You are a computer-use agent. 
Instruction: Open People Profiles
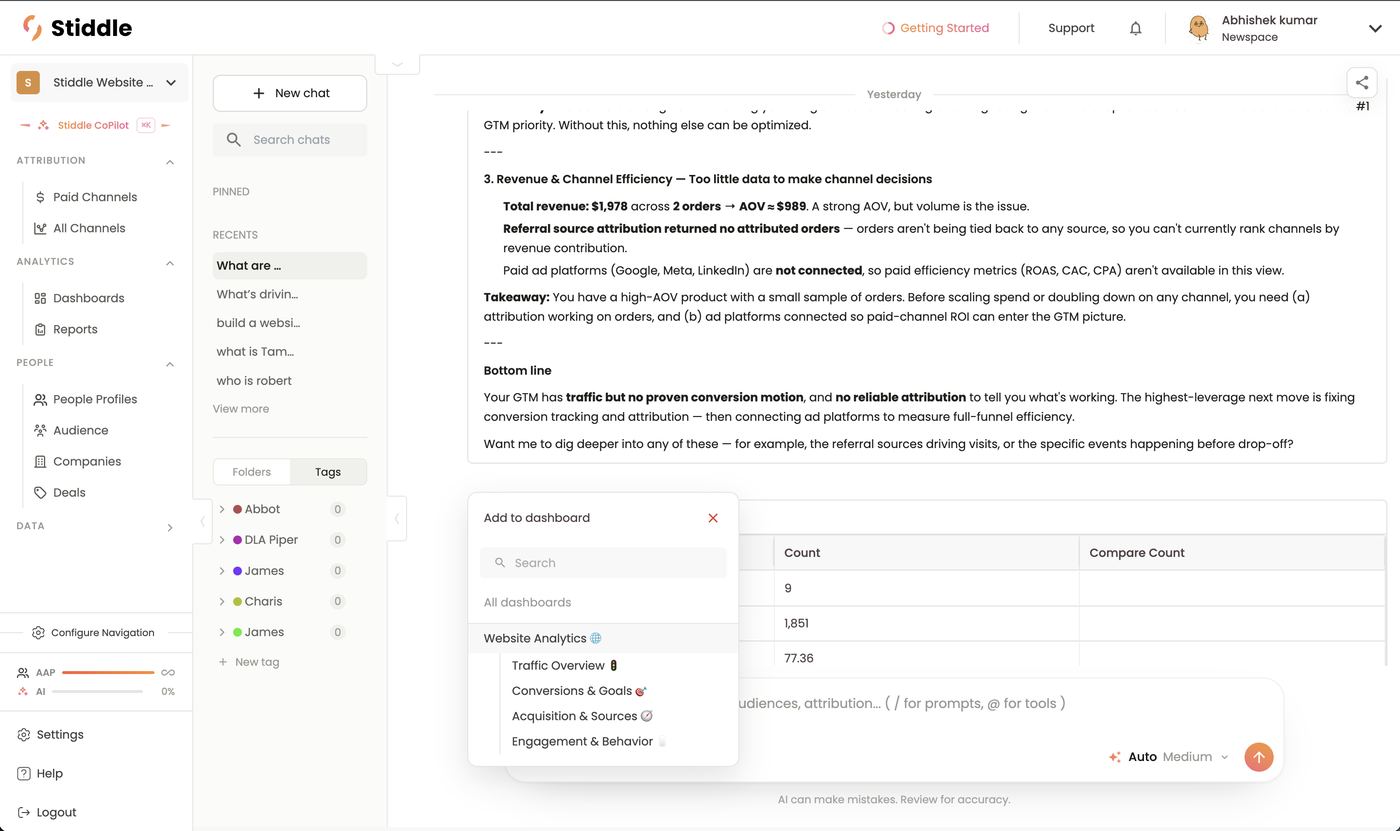tap(95, 399)
